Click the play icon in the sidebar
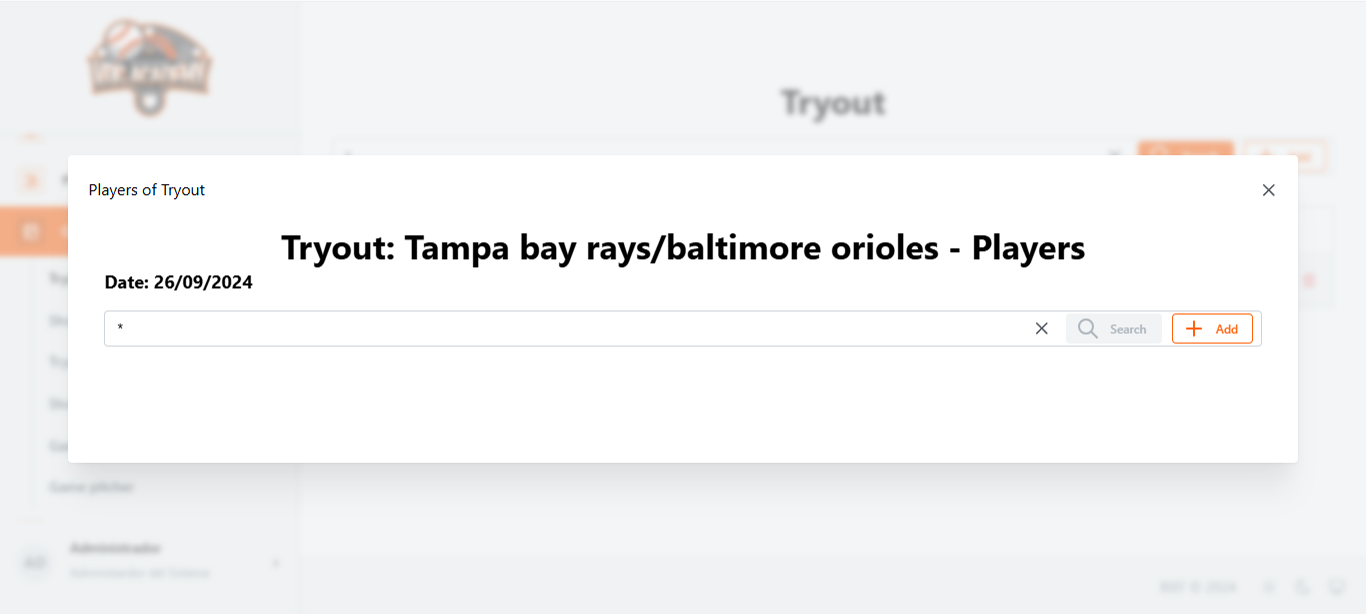This screenshot has height=614, width=1366. (32, 180)
